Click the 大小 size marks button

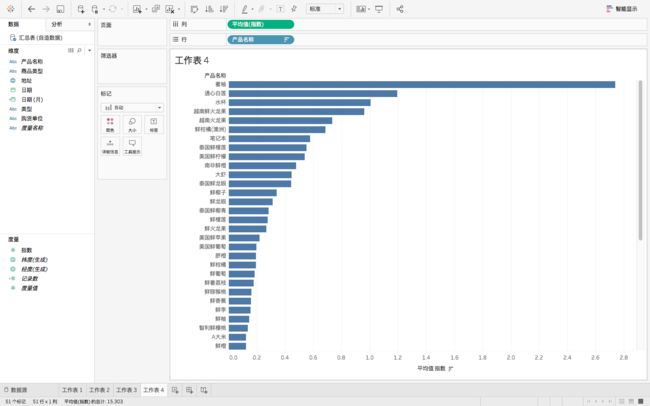click(132, 124)
